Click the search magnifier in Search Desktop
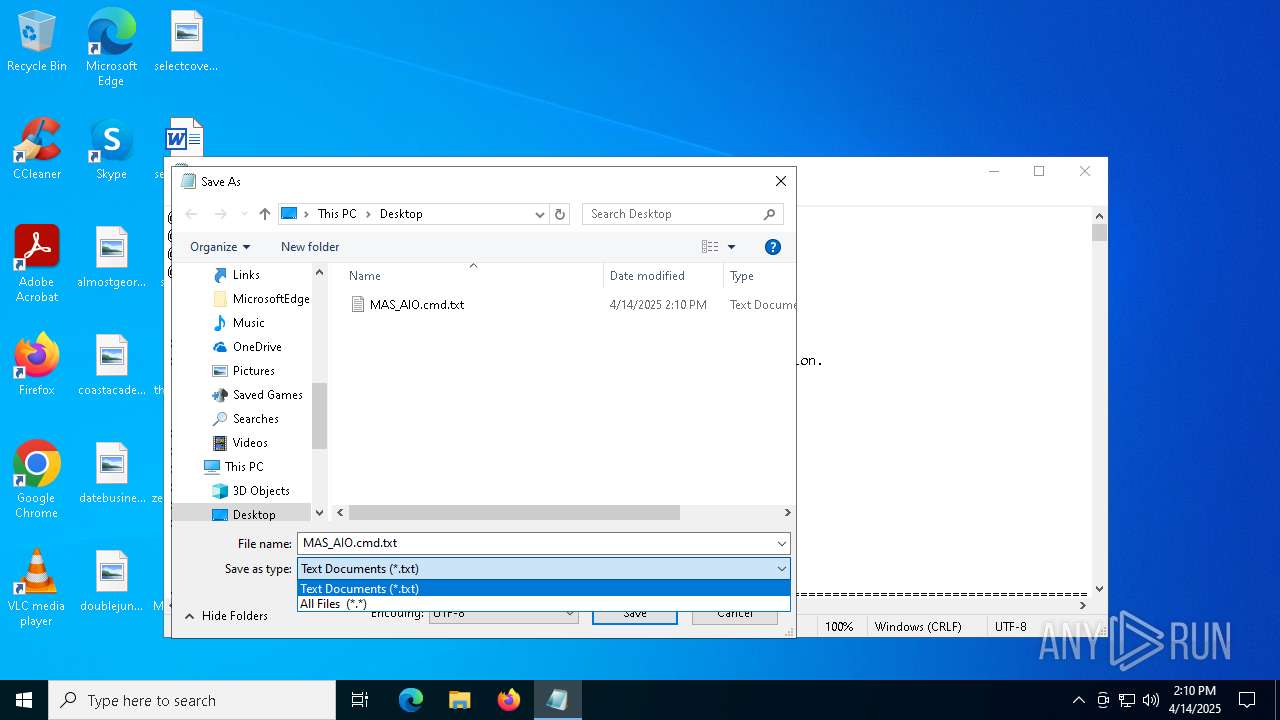Image resolution: width=1280 pixels, height=720 pixels. [x=769, y=214]
